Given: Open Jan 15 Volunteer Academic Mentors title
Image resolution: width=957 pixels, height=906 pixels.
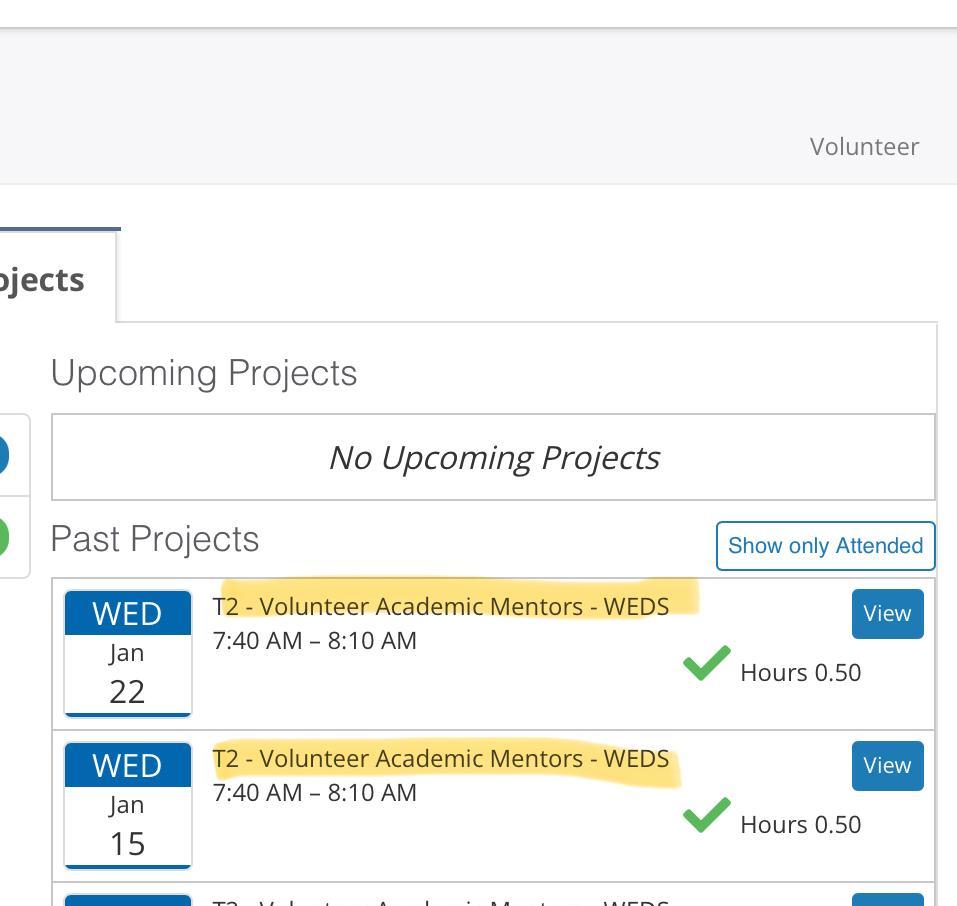Looking at the screenshot, I should click(441, 758).
